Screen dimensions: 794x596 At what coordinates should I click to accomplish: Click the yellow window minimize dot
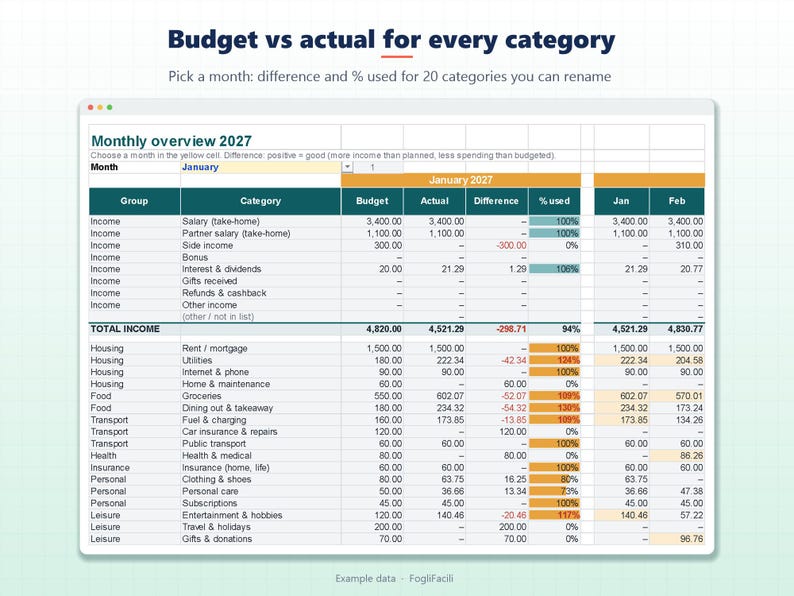point(100,107)
